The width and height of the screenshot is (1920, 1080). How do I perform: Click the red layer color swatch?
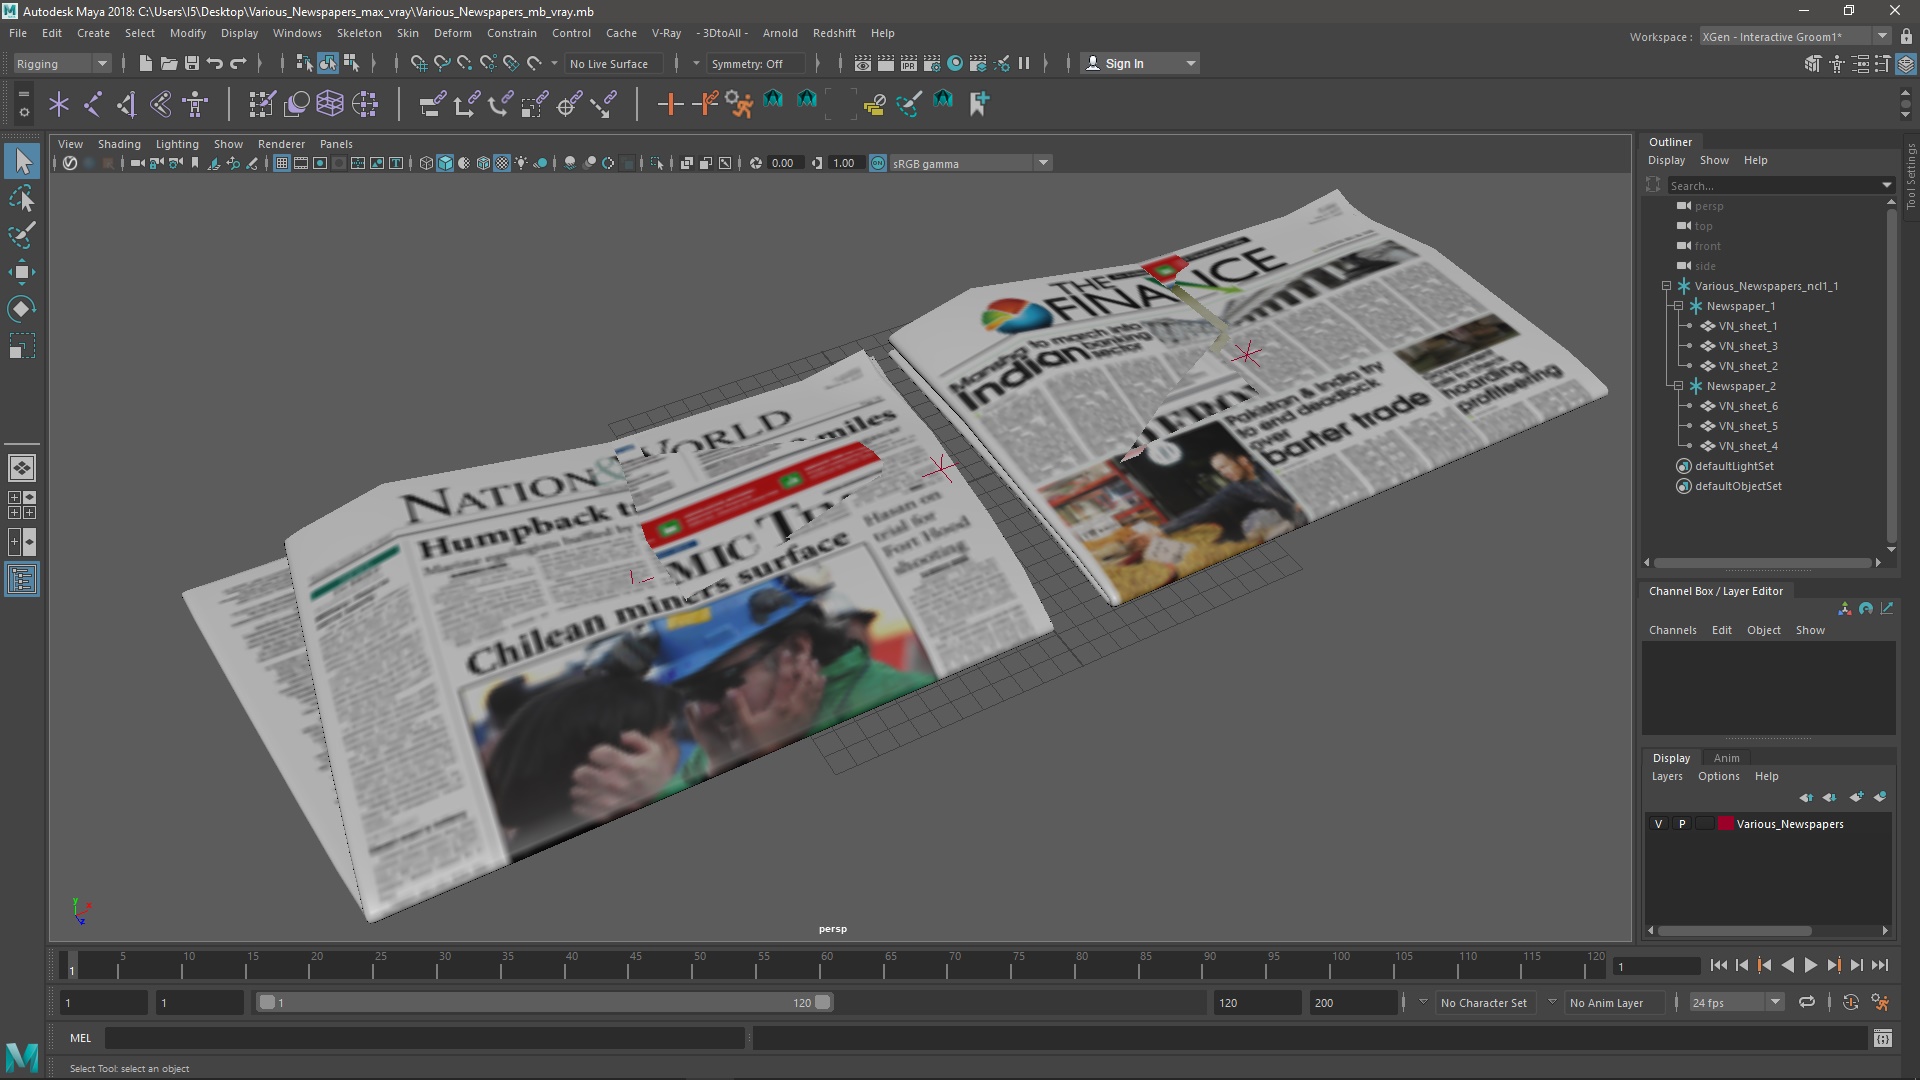(1726, 824)
